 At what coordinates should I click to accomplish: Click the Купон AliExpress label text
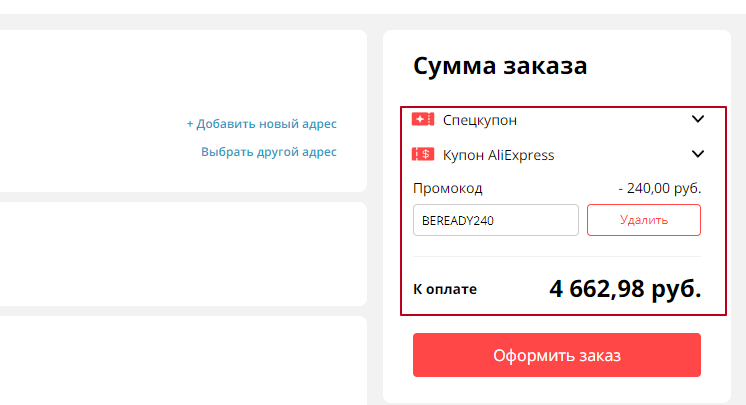point(498,155)
